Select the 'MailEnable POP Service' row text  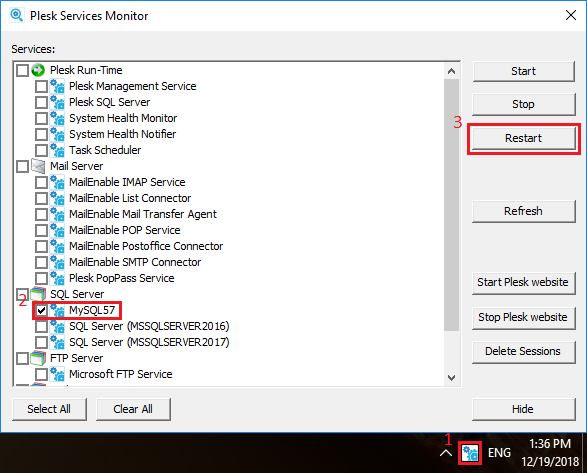pos(125,230)
